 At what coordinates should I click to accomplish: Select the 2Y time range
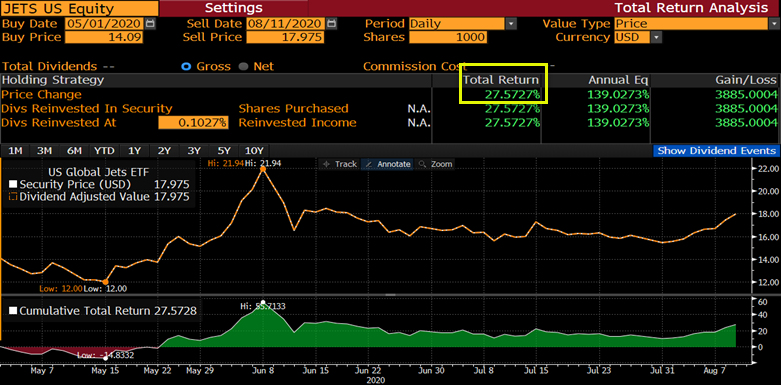pos(164,151)
